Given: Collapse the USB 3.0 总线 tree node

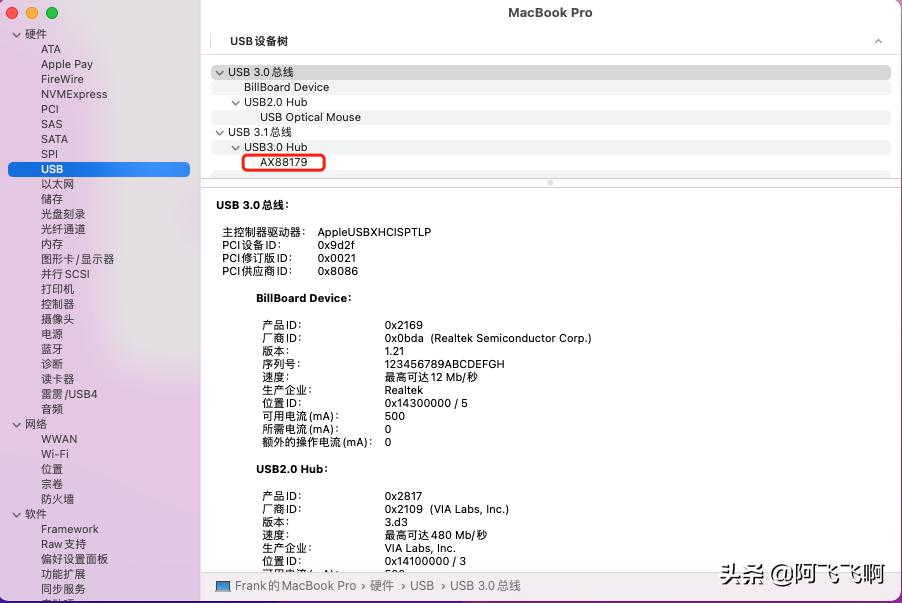Looking at the screenshot, I should tap(219, 72).
